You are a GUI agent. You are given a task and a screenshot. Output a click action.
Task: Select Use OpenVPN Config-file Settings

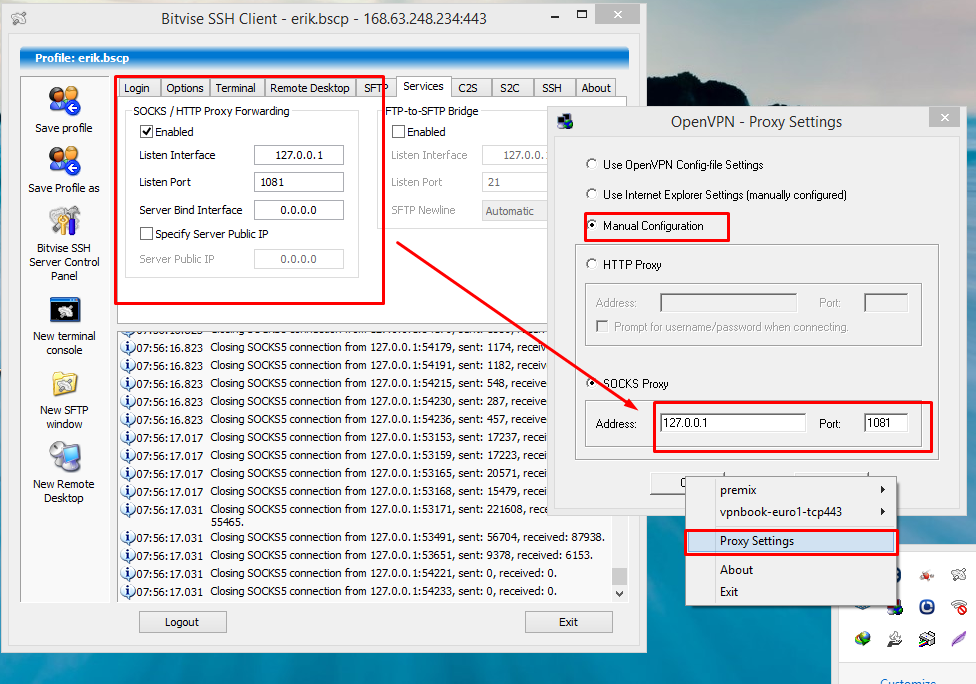[x=591, y=164]
